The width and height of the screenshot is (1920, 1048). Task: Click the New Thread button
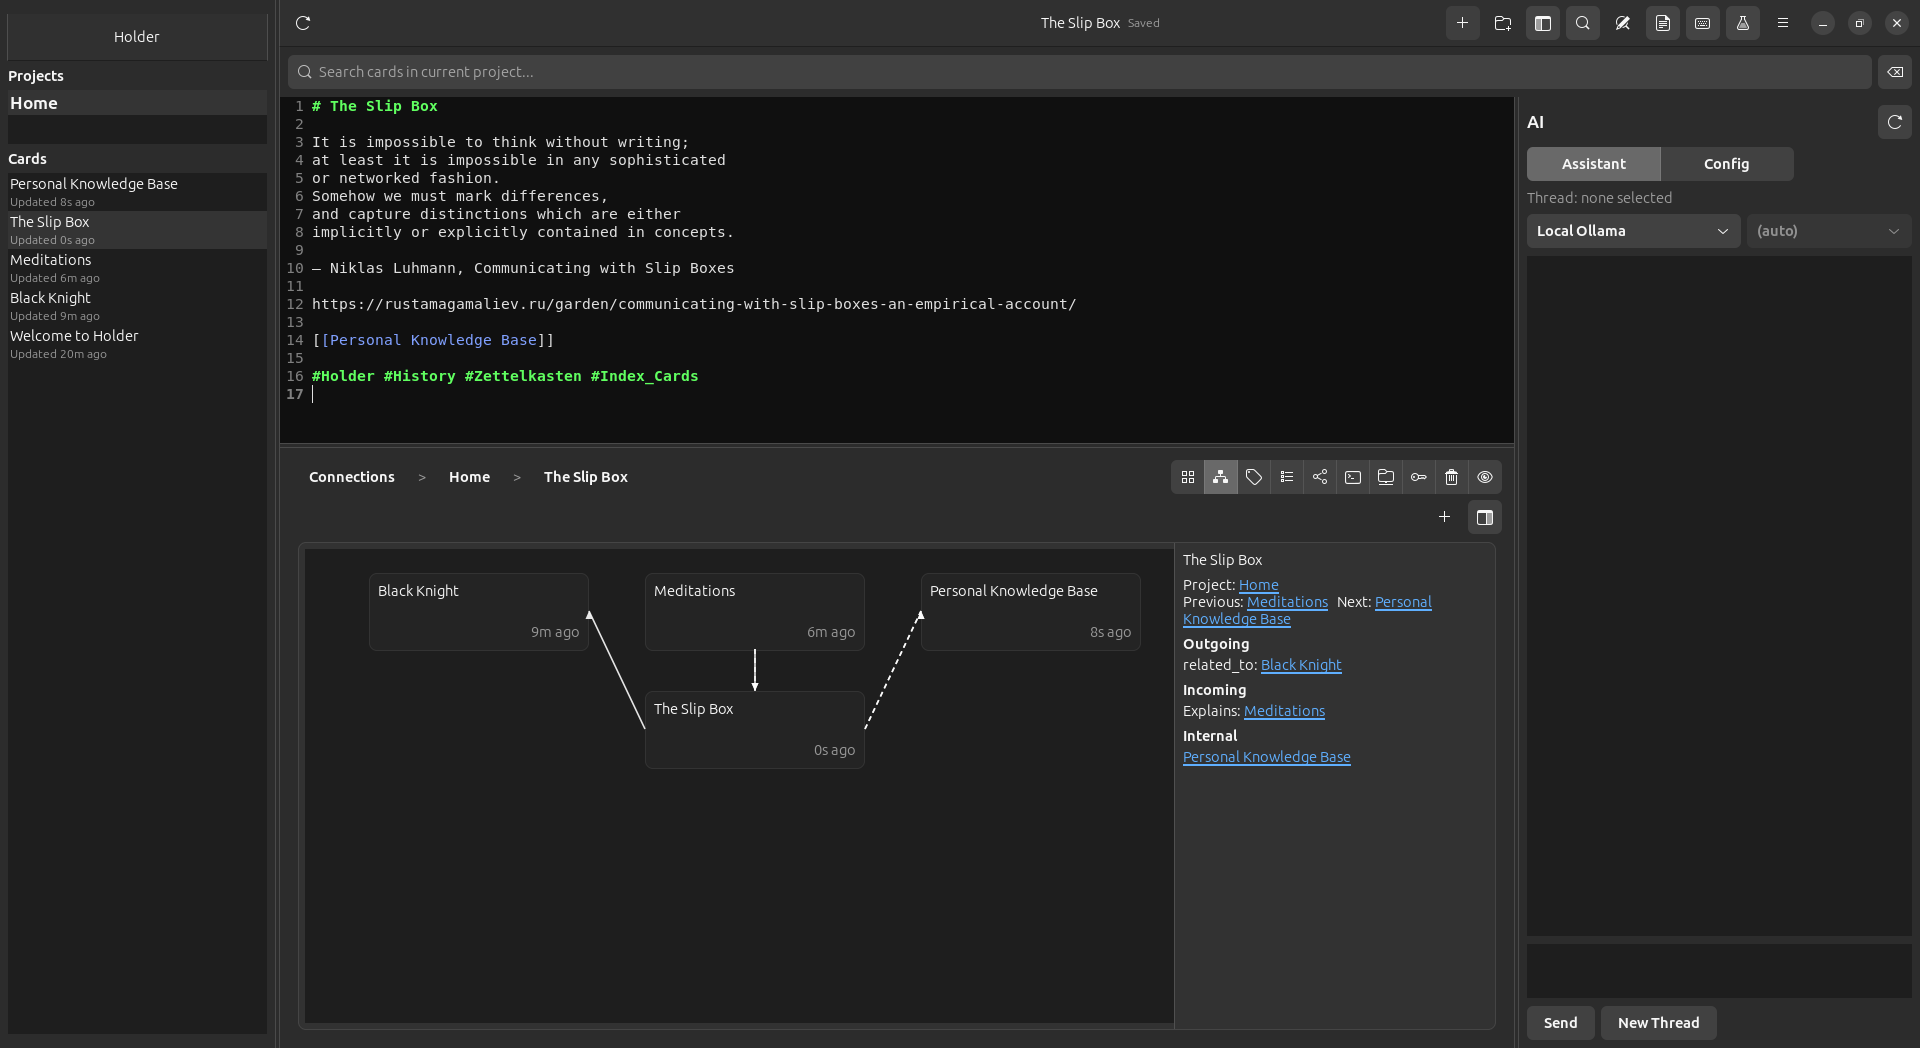pyautogui.click(x=1658, y=1023)
